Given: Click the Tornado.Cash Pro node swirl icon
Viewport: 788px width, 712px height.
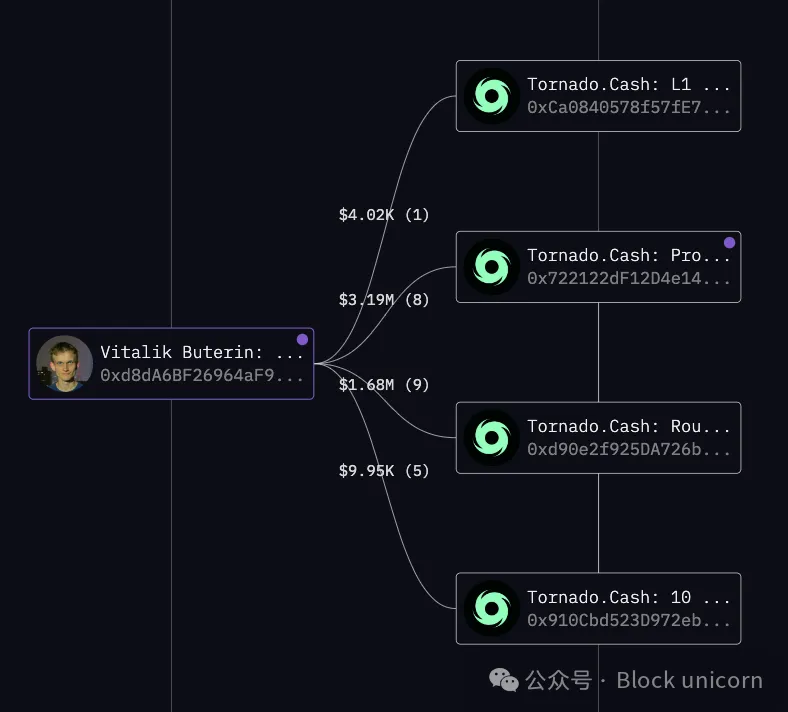Looking at the screenshot, I should pyautogui.click(x=491, y=267).
